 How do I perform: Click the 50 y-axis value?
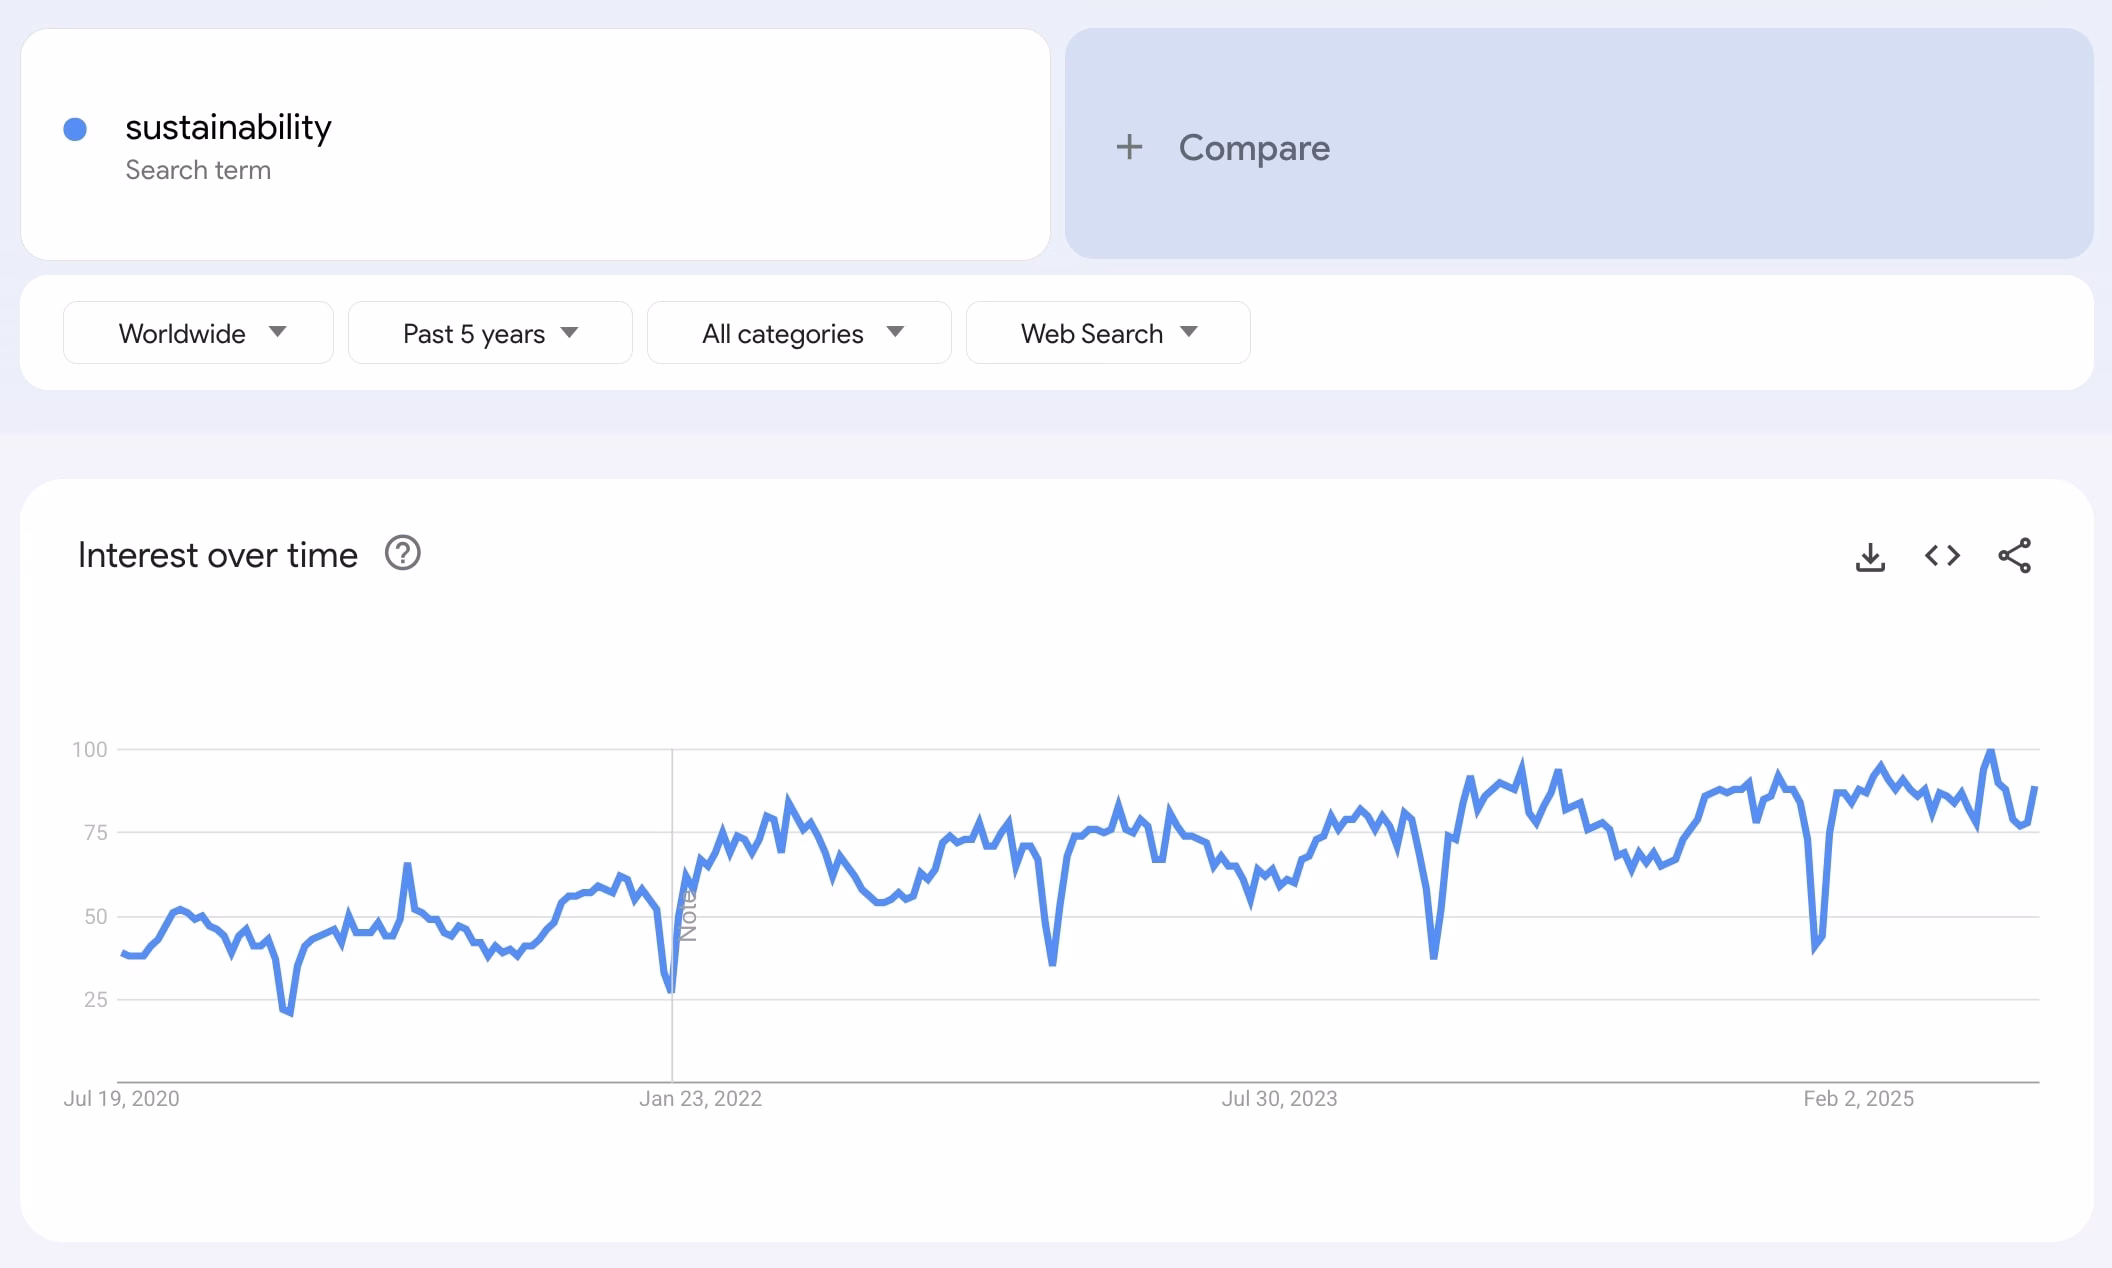[95, 916]
